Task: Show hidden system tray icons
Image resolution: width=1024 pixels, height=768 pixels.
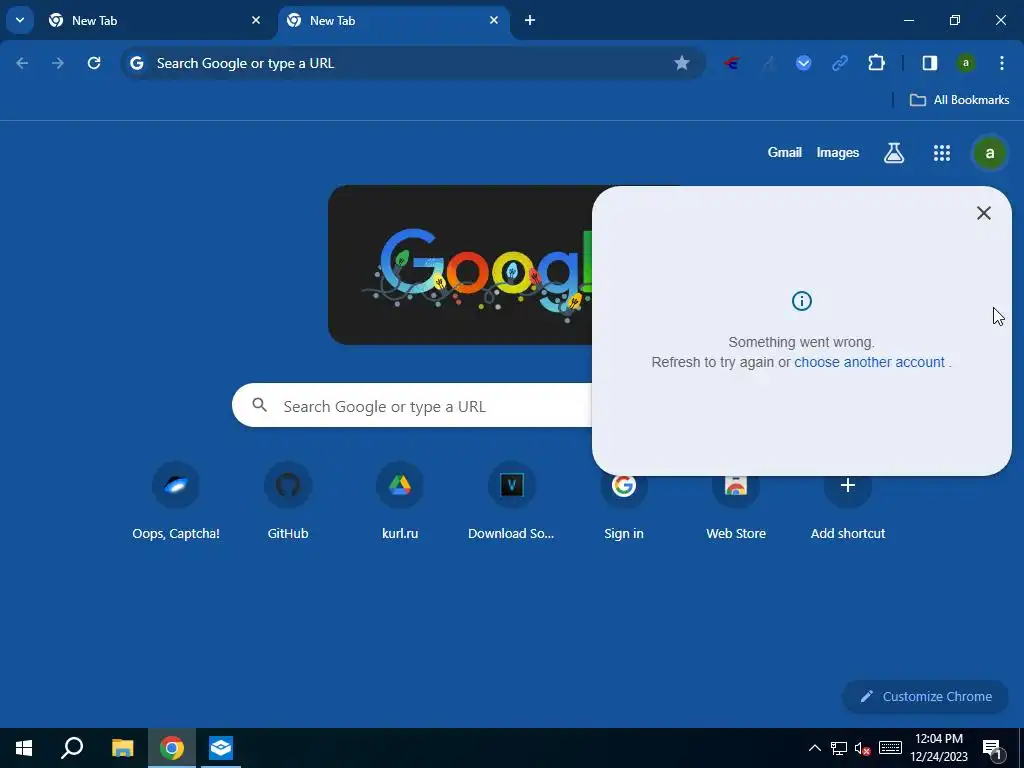Action: (x=814, y=748)
